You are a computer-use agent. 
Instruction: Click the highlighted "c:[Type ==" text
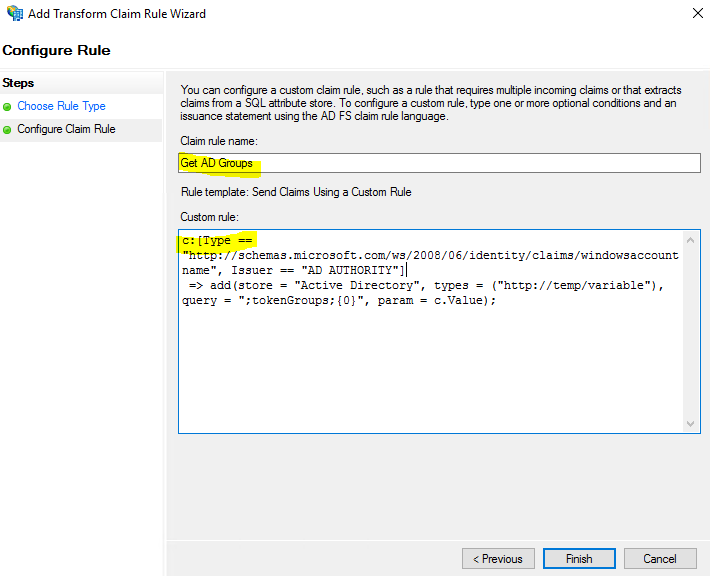point(219,241)
